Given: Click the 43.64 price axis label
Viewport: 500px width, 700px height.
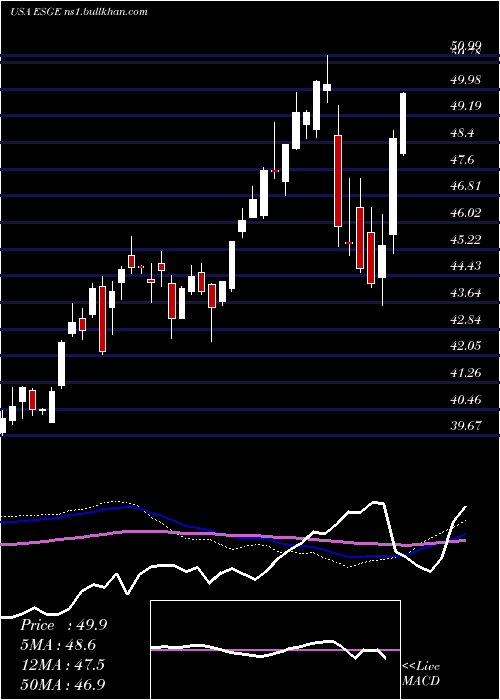Looking at the screenshot, I should (x=466, y=293).
